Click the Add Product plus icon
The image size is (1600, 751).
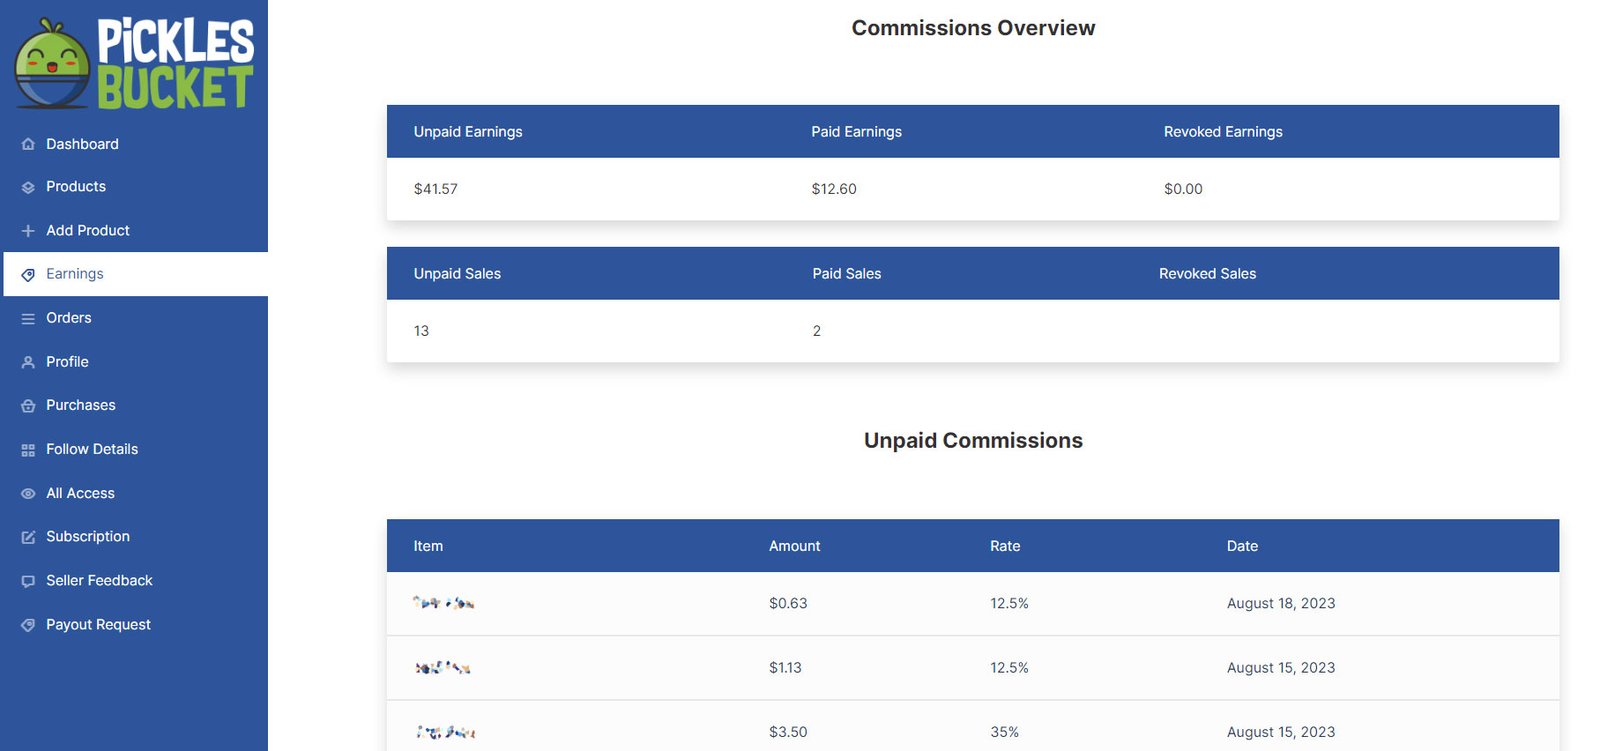point(28,231)
